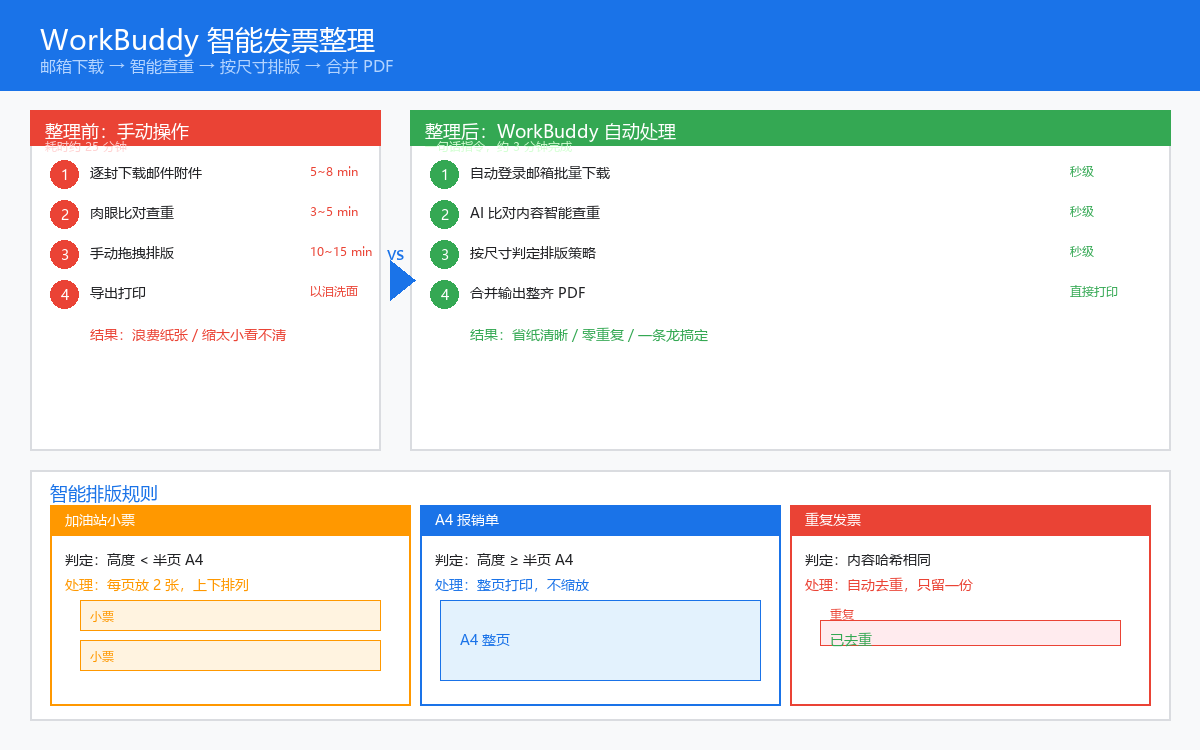Click the rule 判定：高度 < 半页 A4
The height and width of the screenshot is (750, 1200).
[x=134, y=560]
